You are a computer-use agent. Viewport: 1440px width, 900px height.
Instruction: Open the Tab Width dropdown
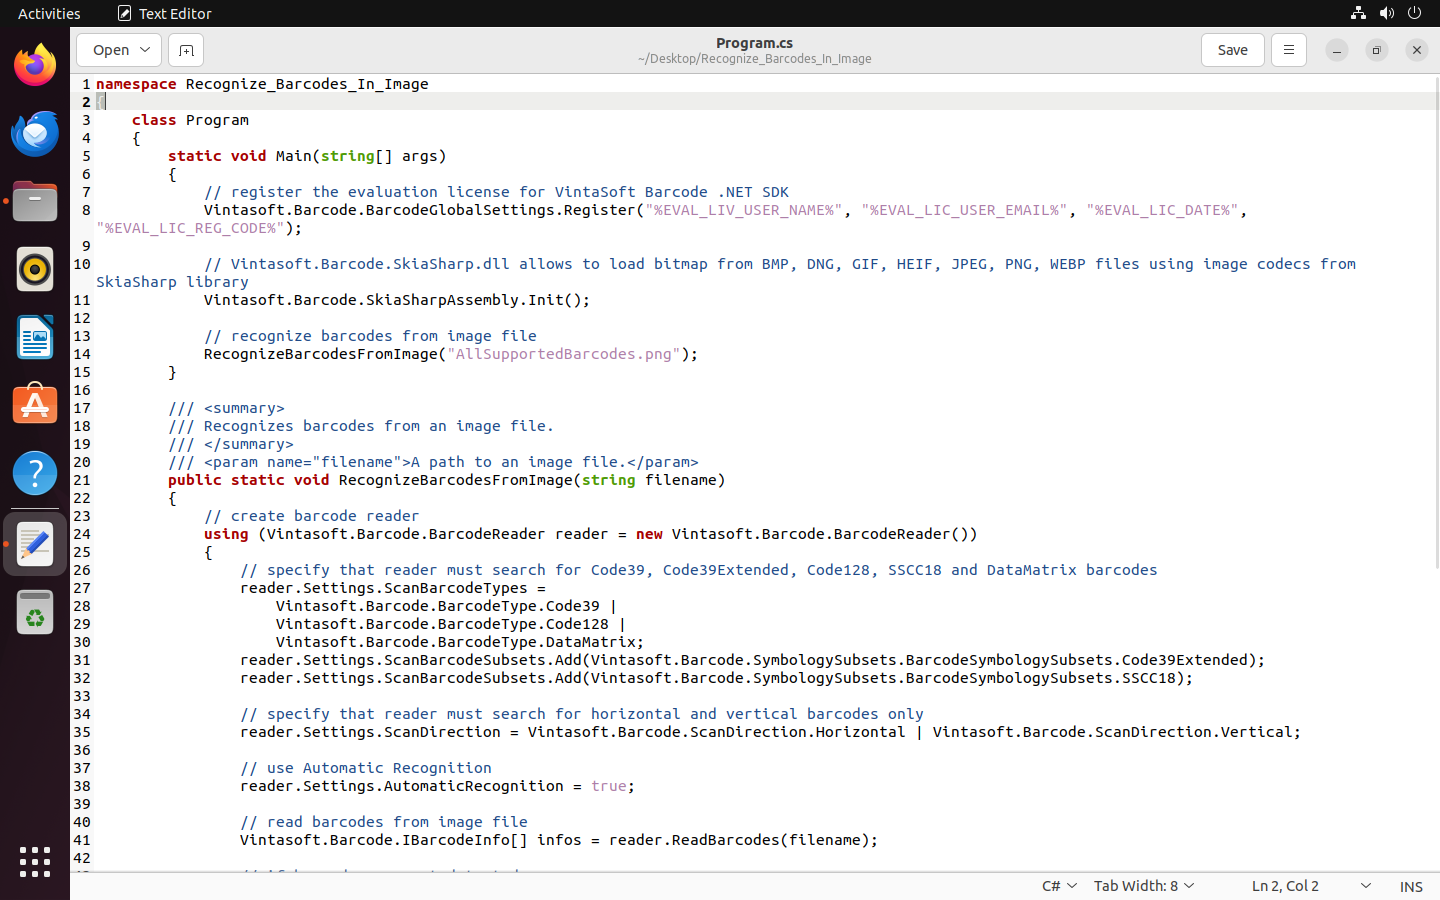pos(1144,886)
